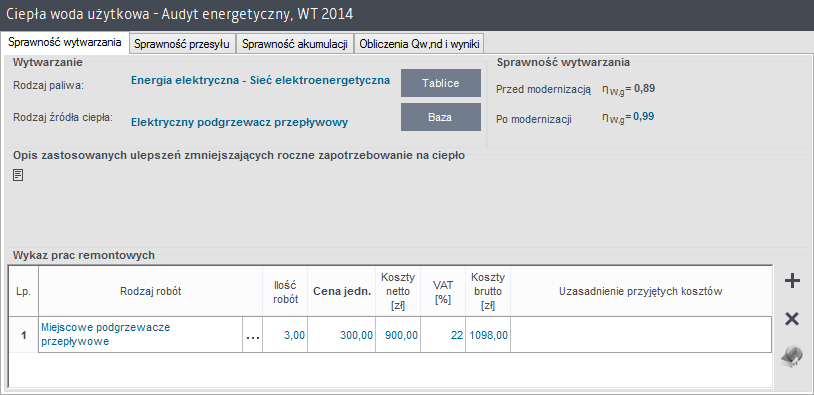
Task: Edit the VAT cell value 22
Action: (443, 335)
